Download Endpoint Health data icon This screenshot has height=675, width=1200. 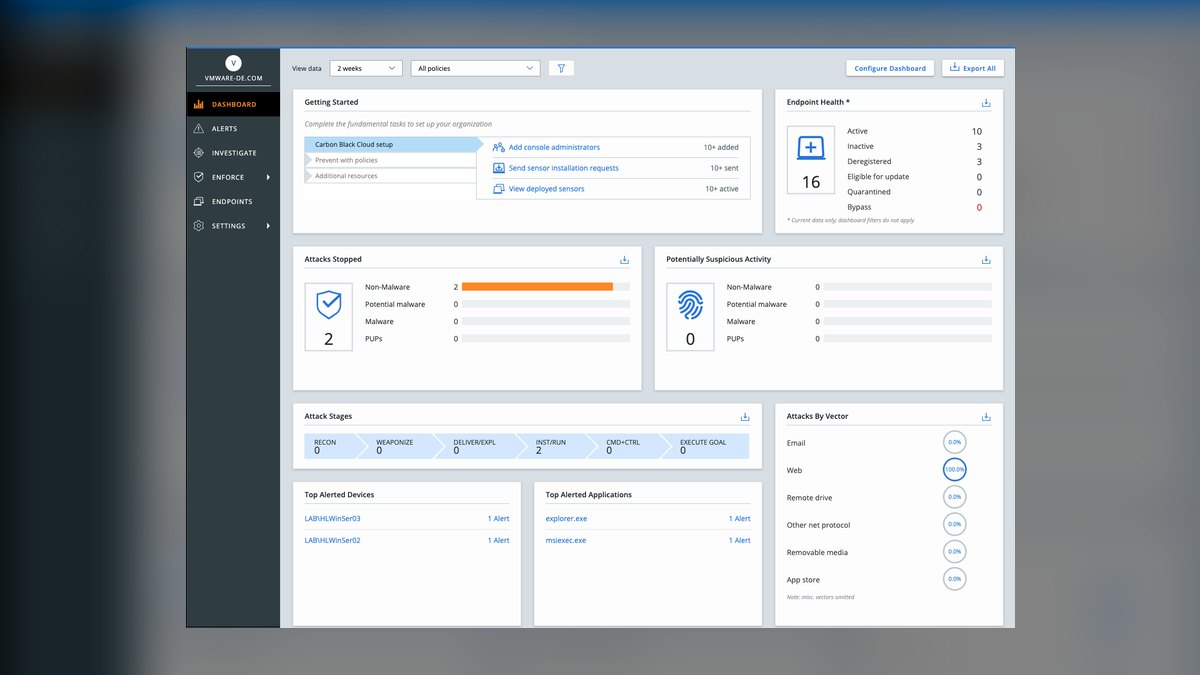click(986, 102)
